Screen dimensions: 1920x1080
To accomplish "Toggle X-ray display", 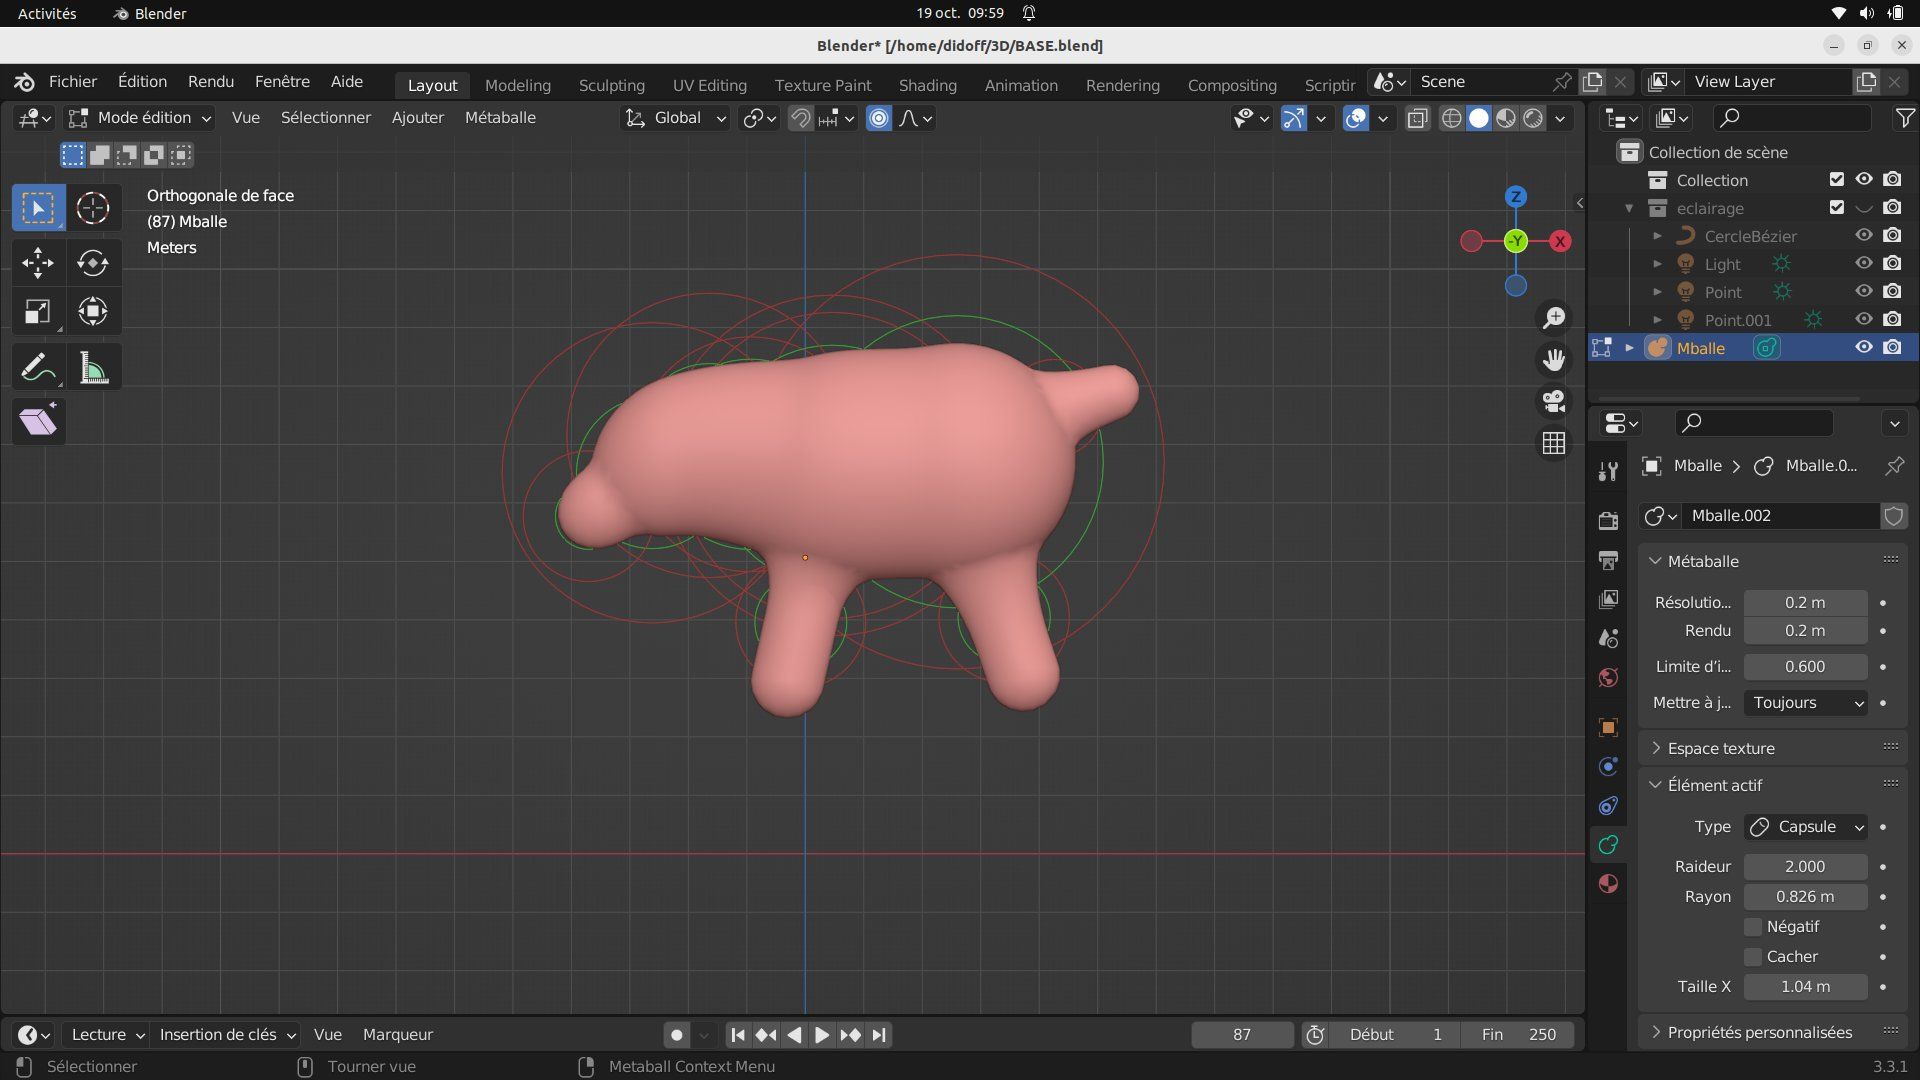I will [1417, 118].
